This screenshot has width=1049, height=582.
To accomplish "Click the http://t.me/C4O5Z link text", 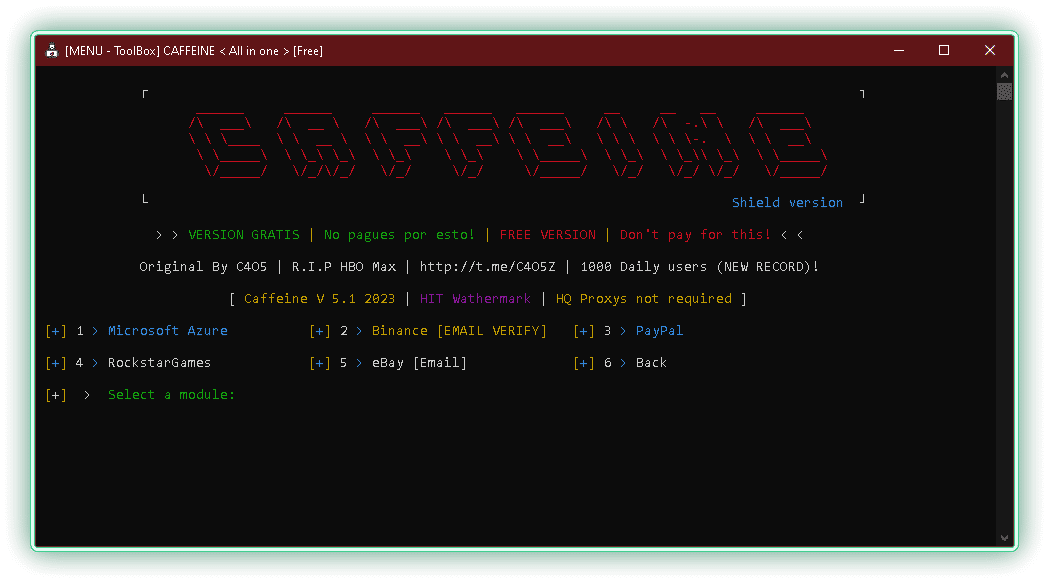I will pyautogui.click(x=488, y=266).
